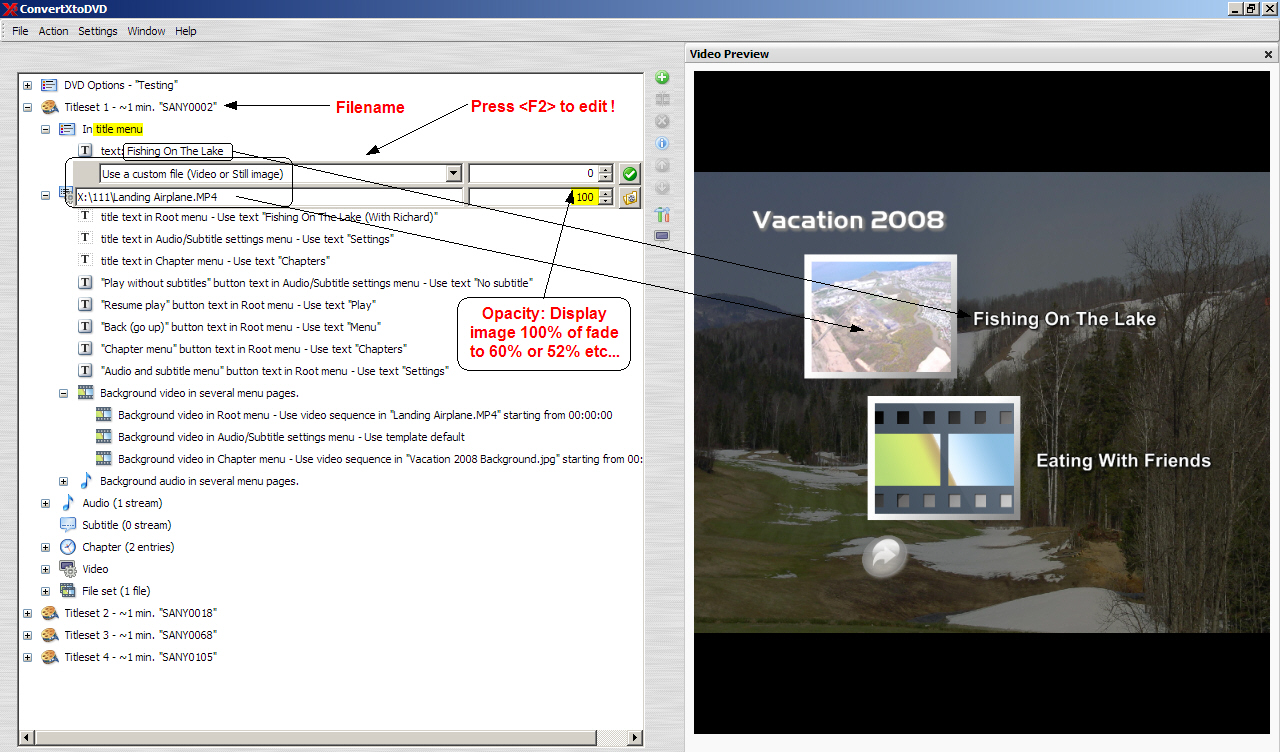The height and width of the screenshot is (752, 1280).
Task: Click Fishing On The Lake title in preview
Action: (1064, 319)
